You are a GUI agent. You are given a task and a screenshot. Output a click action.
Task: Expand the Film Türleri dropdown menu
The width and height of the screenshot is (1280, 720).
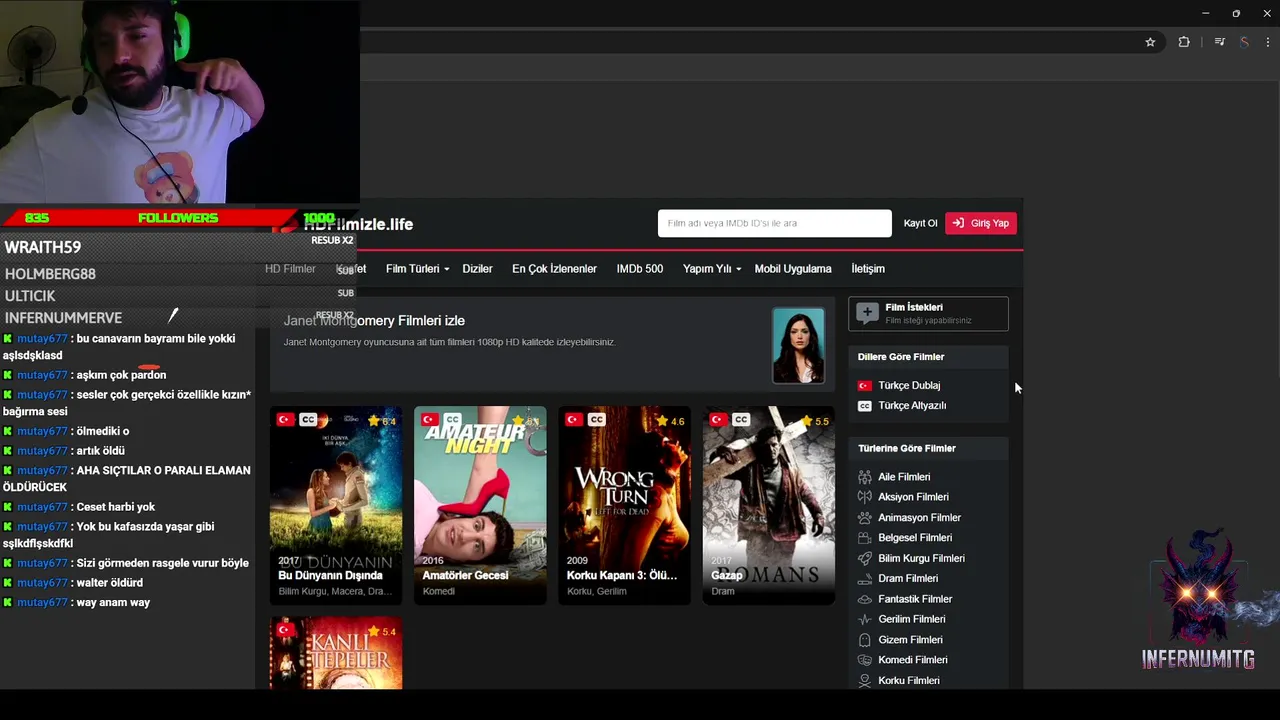(417, 269)
